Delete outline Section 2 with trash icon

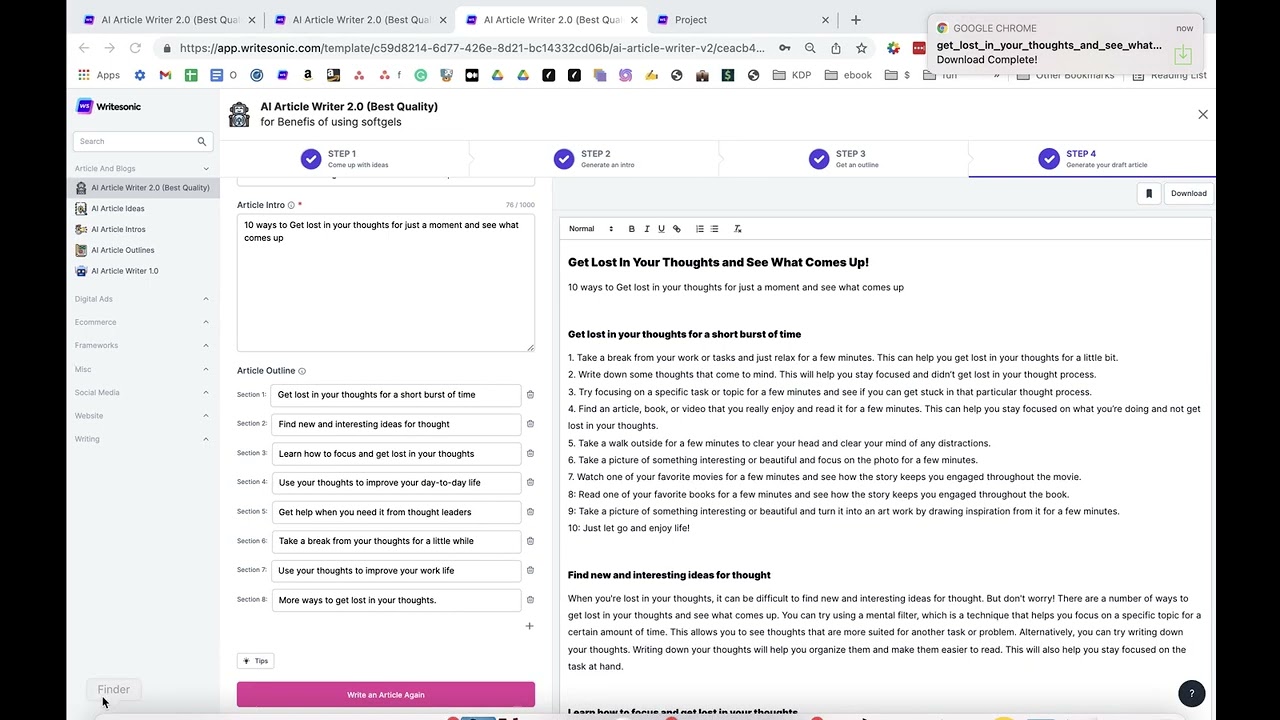coord(530,423)
